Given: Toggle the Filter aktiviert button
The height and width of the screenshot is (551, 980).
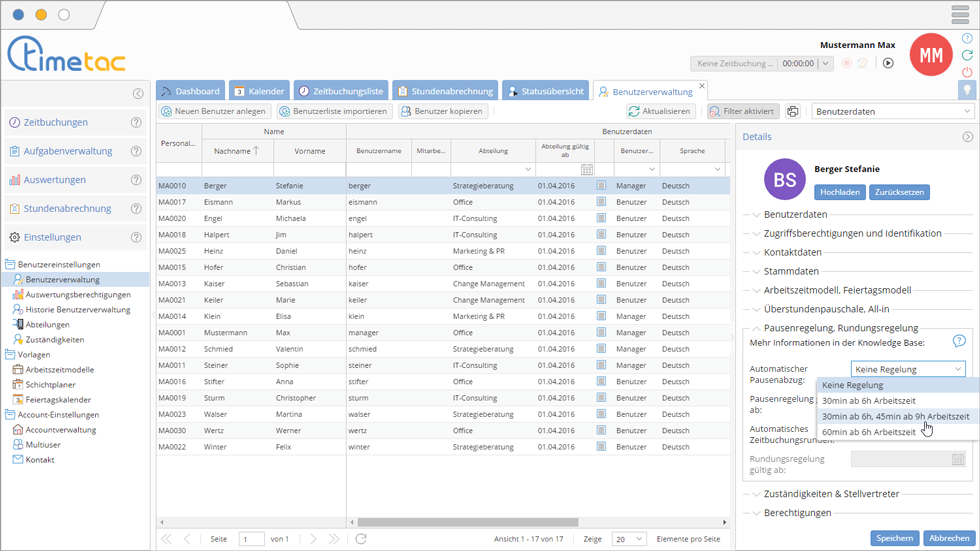Looking at the screenshot, I should tap(743, 112).
